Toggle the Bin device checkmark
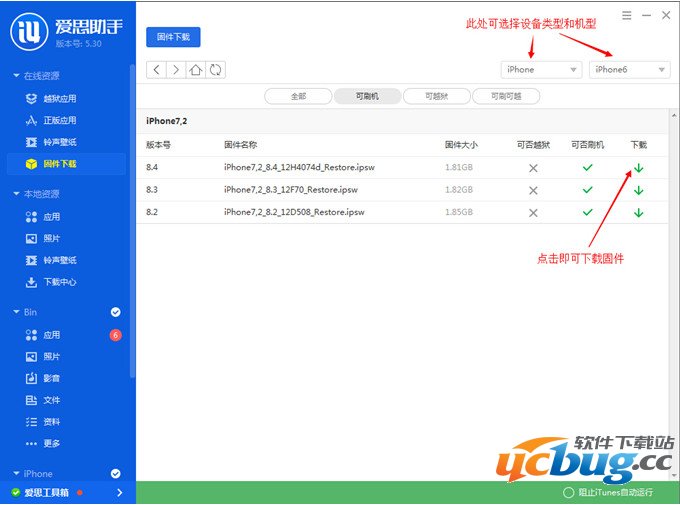Image resolution: width=680 pixels, height=505 pixels. (115, 312)
